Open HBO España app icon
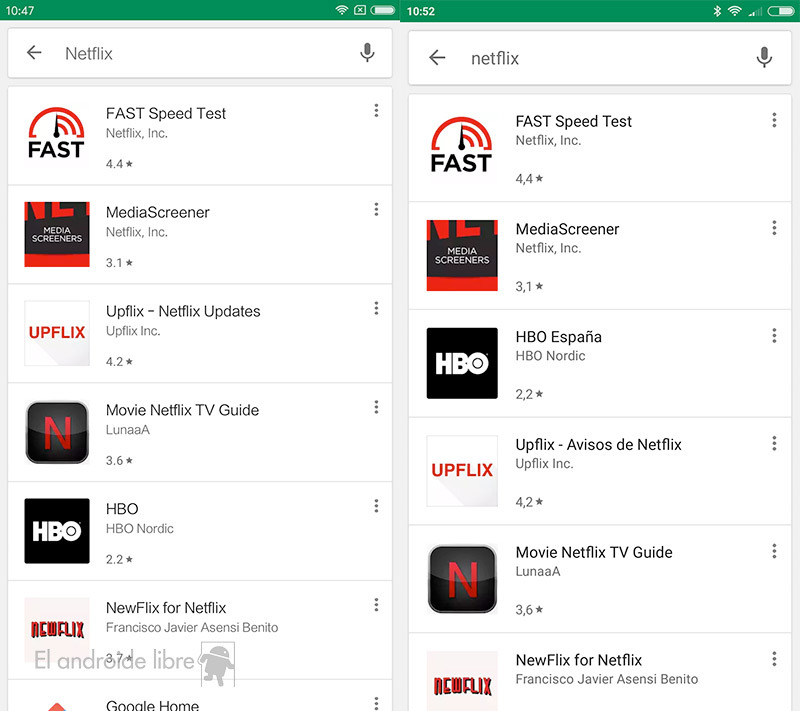This screenshot has width=800, height=711. (x=461, y=363)
